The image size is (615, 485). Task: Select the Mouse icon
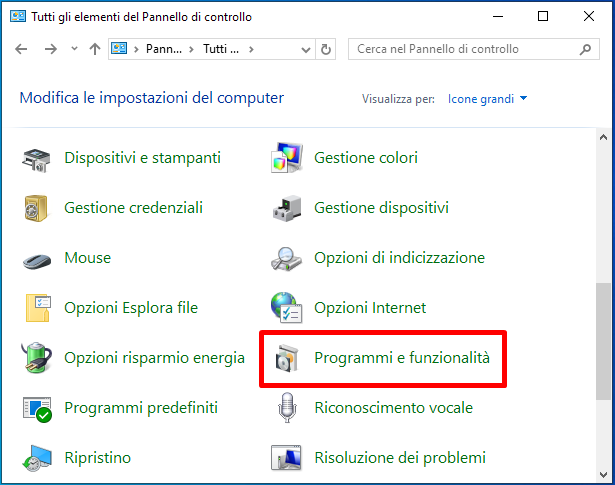[x=37, y=260]
